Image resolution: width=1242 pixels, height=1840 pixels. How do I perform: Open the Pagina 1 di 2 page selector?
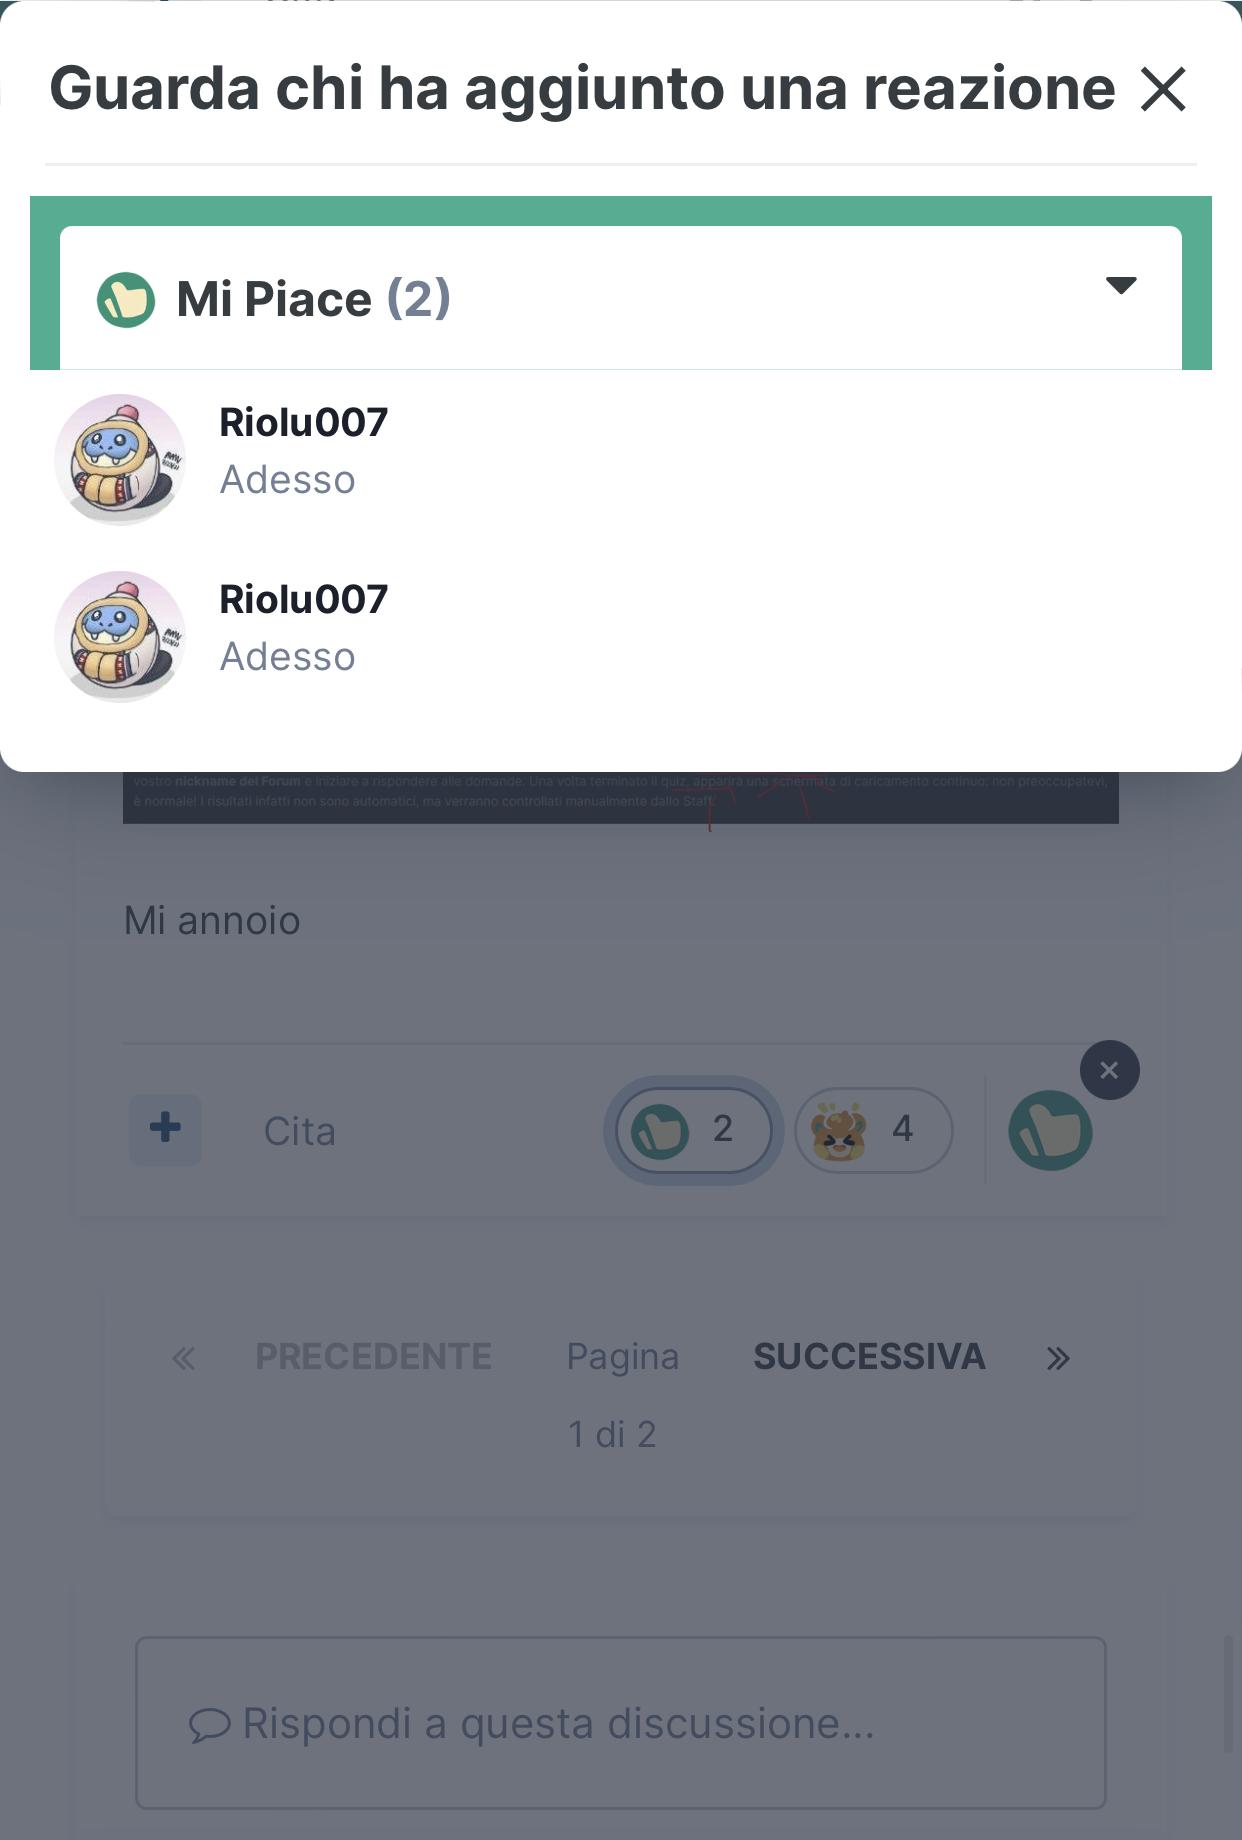coord(620,1395)
